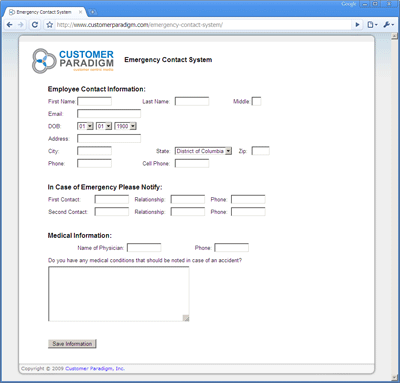400x383 pixels.
Task: Click the Address input field
Action: [x=109, y=138]
